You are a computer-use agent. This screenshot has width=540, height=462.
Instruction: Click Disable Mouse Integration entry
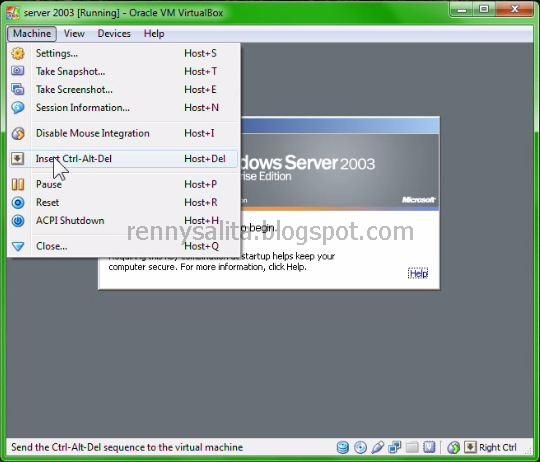(124, 133)
